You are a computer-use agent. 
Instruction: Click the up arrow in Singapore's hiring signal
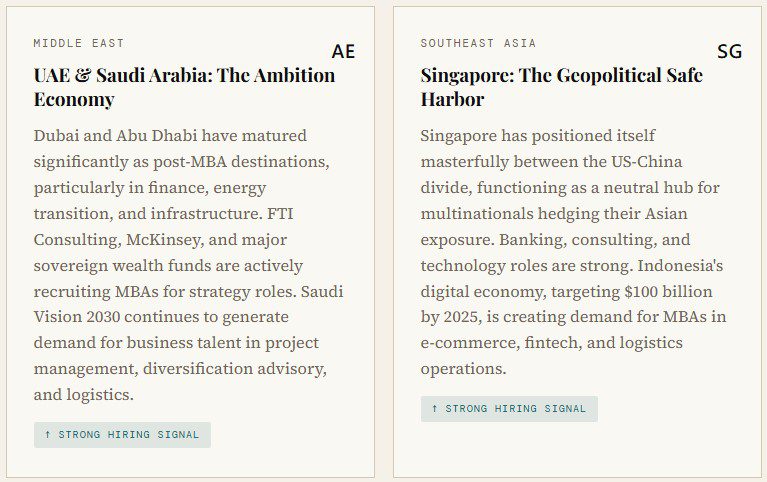click(434, 409)
